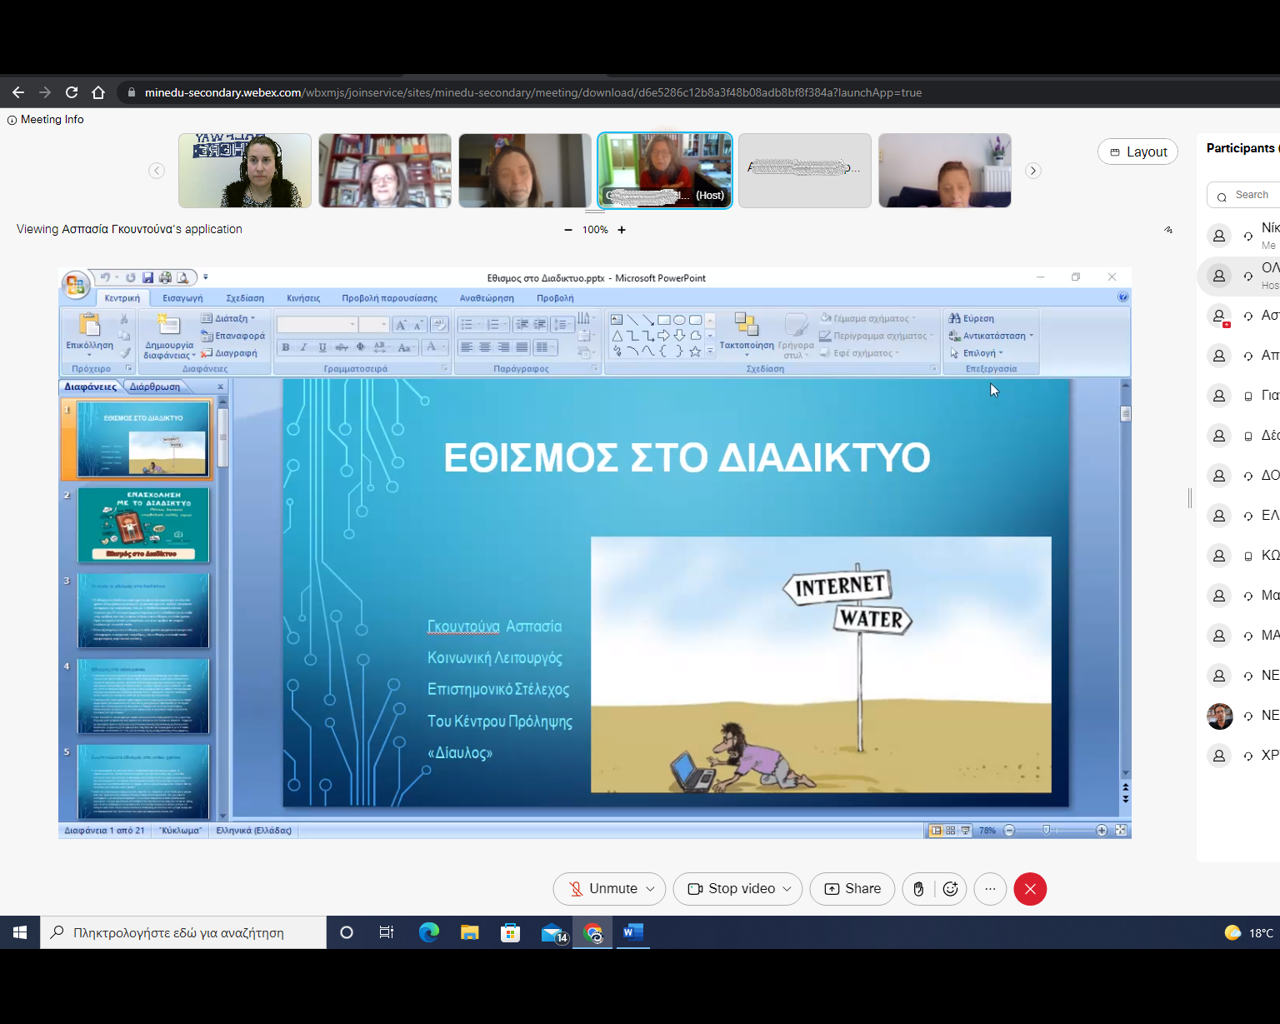Go to browser home page
This screenshot has height=1024, width=1280.
[98, 92]
